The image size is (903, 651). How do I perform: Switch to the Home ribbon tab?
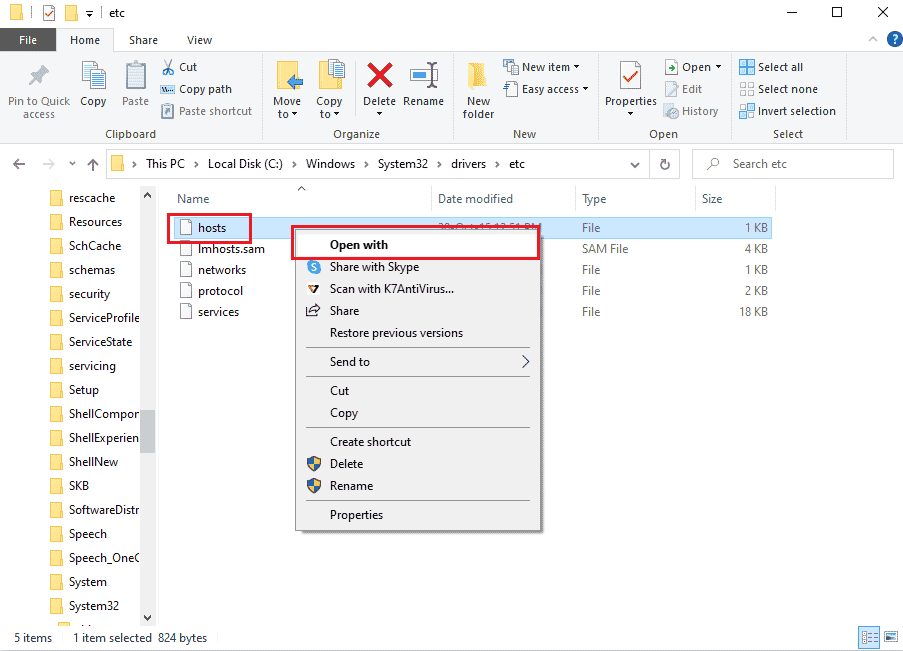[85, 40]
